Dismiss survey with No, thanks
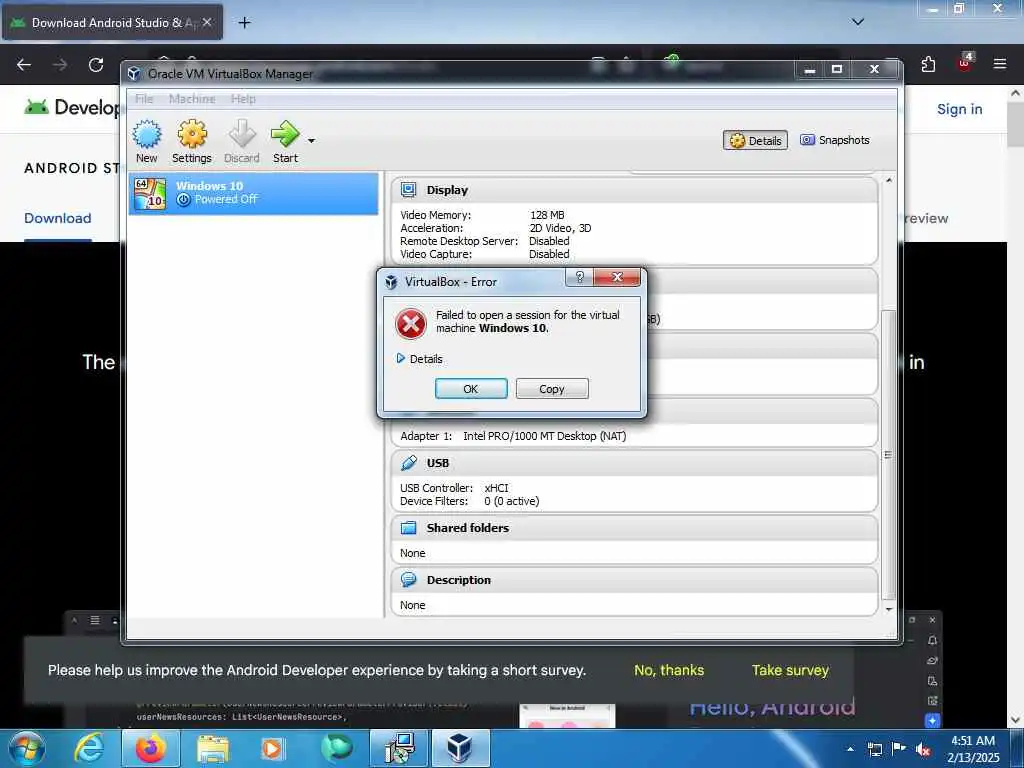Viewport: 1024px width, 768px height. pos(669,670)
